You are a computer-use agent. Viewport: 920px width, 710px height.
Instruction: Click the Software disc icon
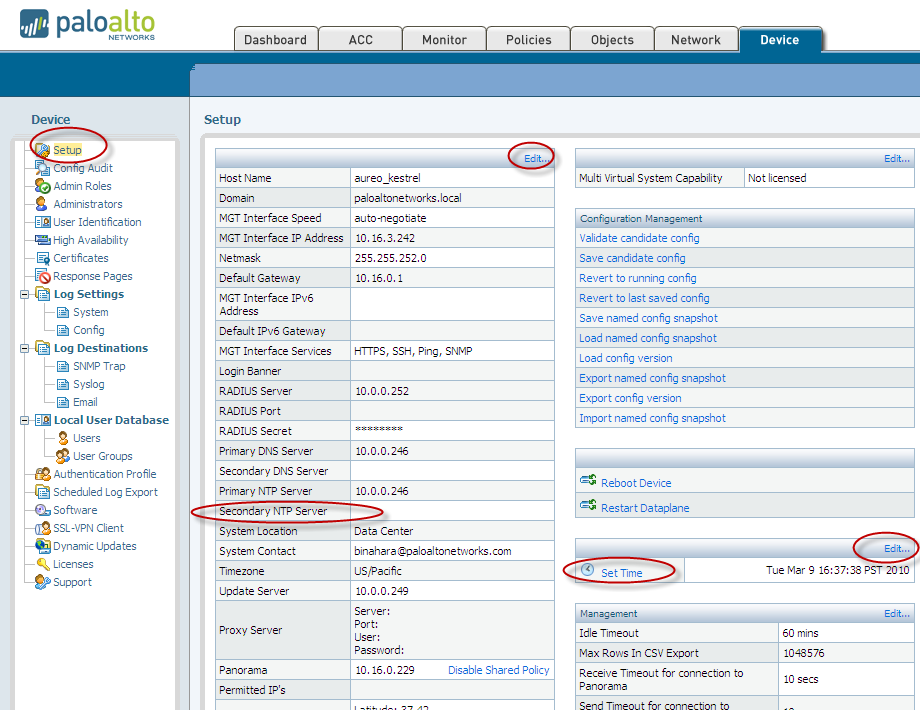tap(43, 510)
